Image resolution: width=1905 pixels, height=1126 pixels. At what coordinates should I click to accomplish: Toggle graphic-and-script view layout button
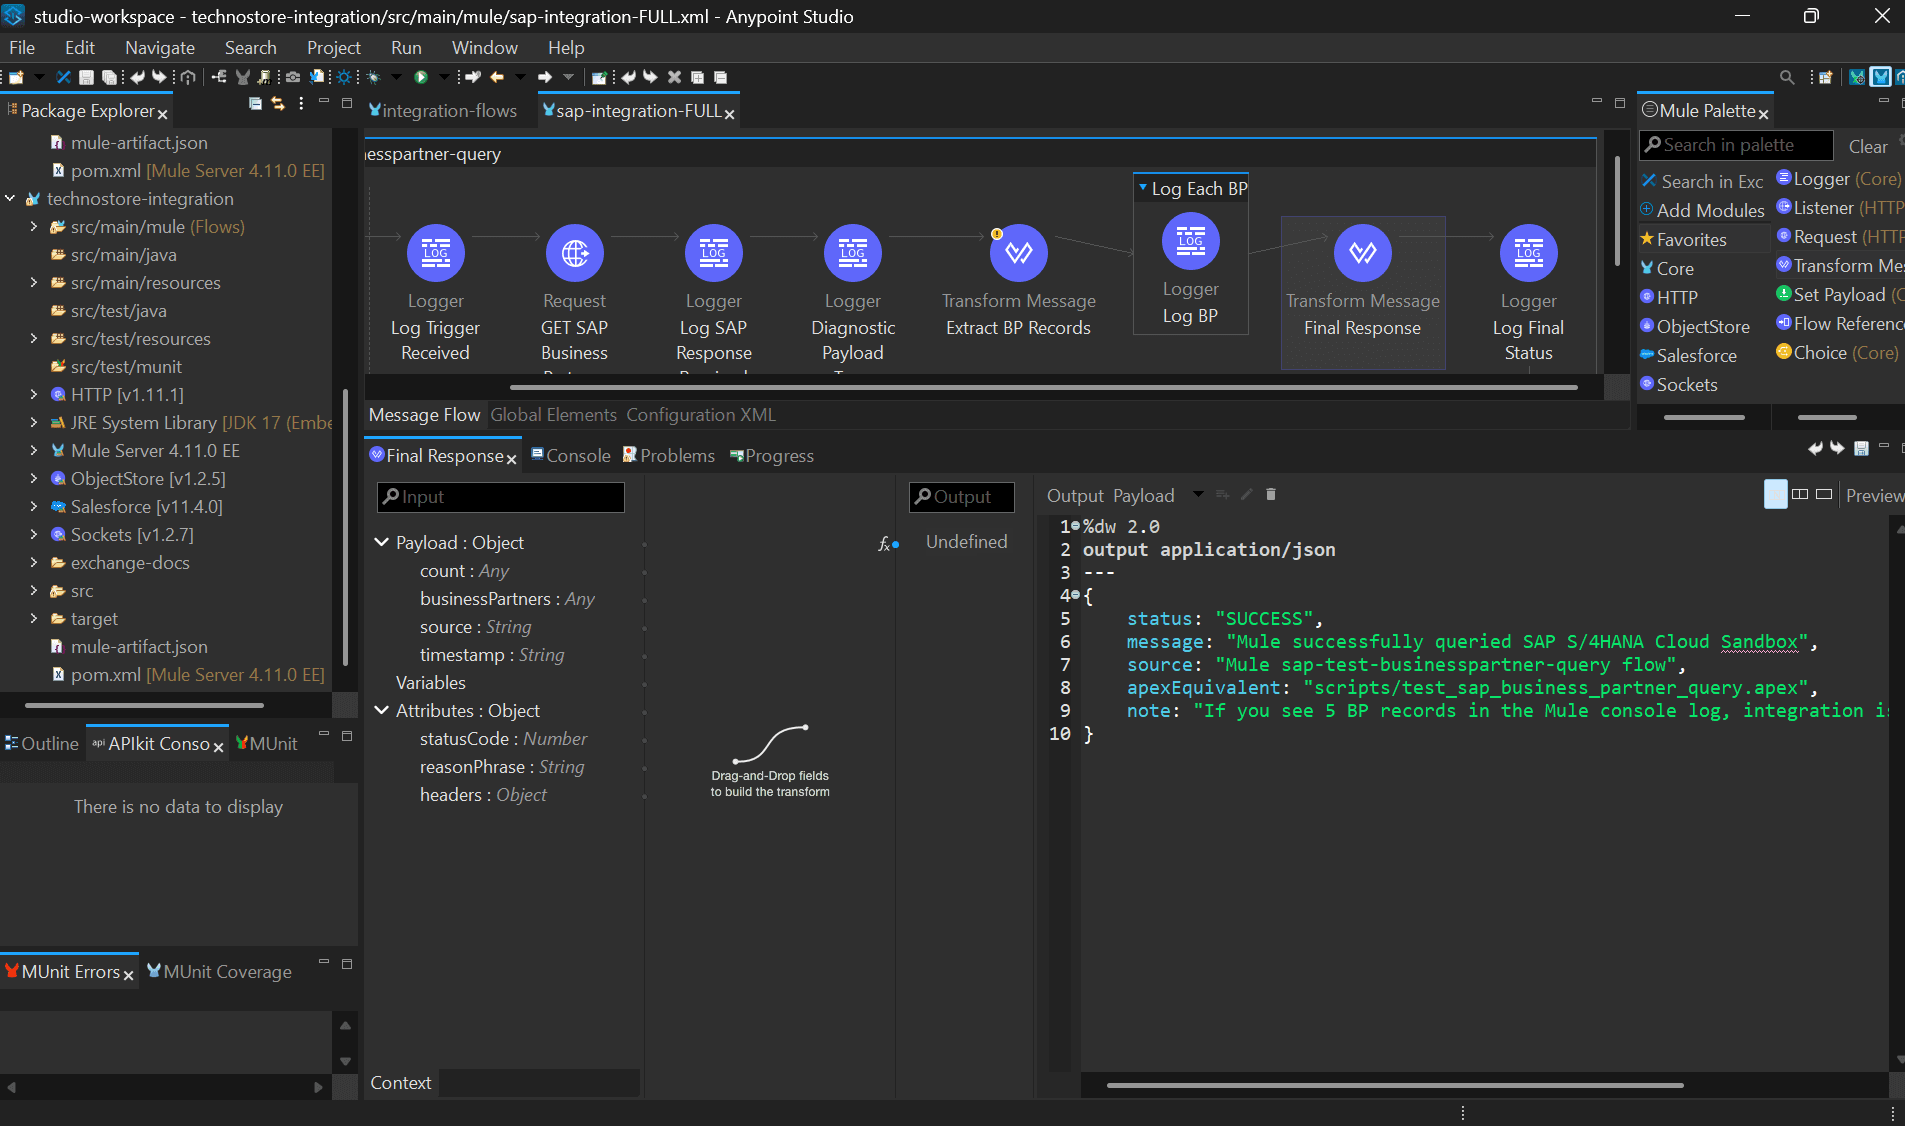point(1775,494)
